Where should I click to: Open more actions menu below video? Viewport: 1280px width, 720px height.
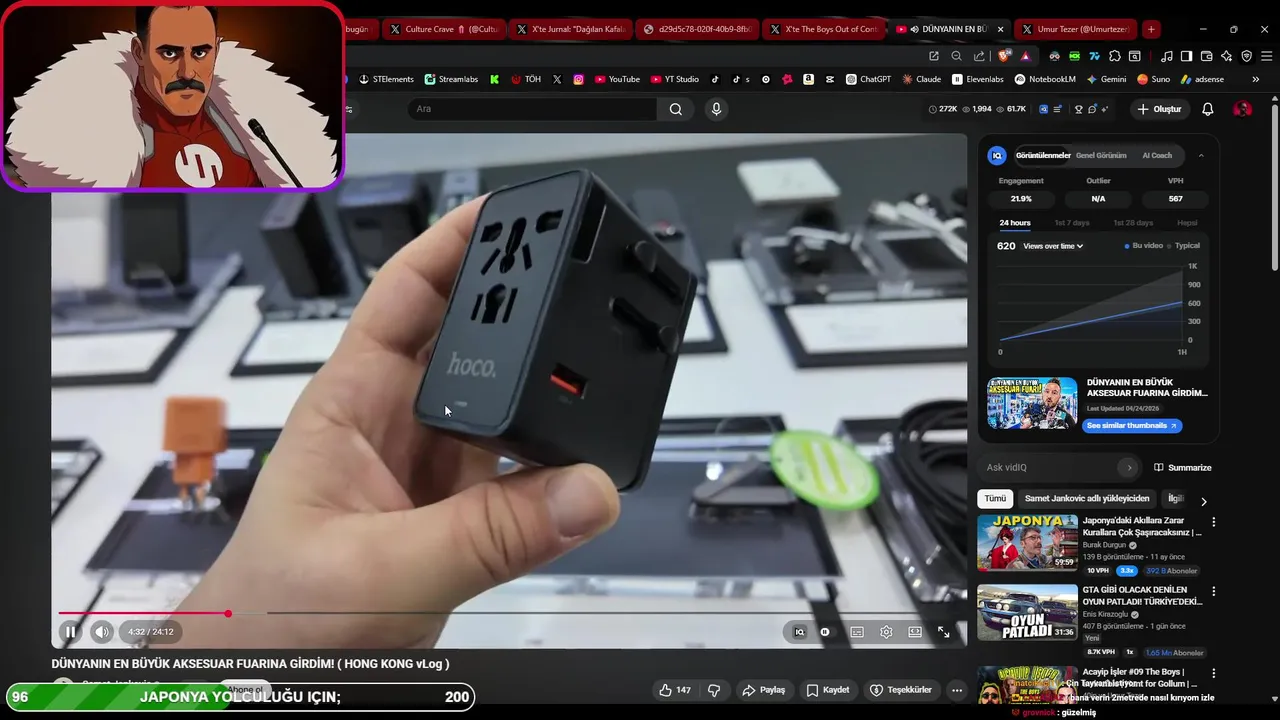pyautogui.click(x=957, y=690)
